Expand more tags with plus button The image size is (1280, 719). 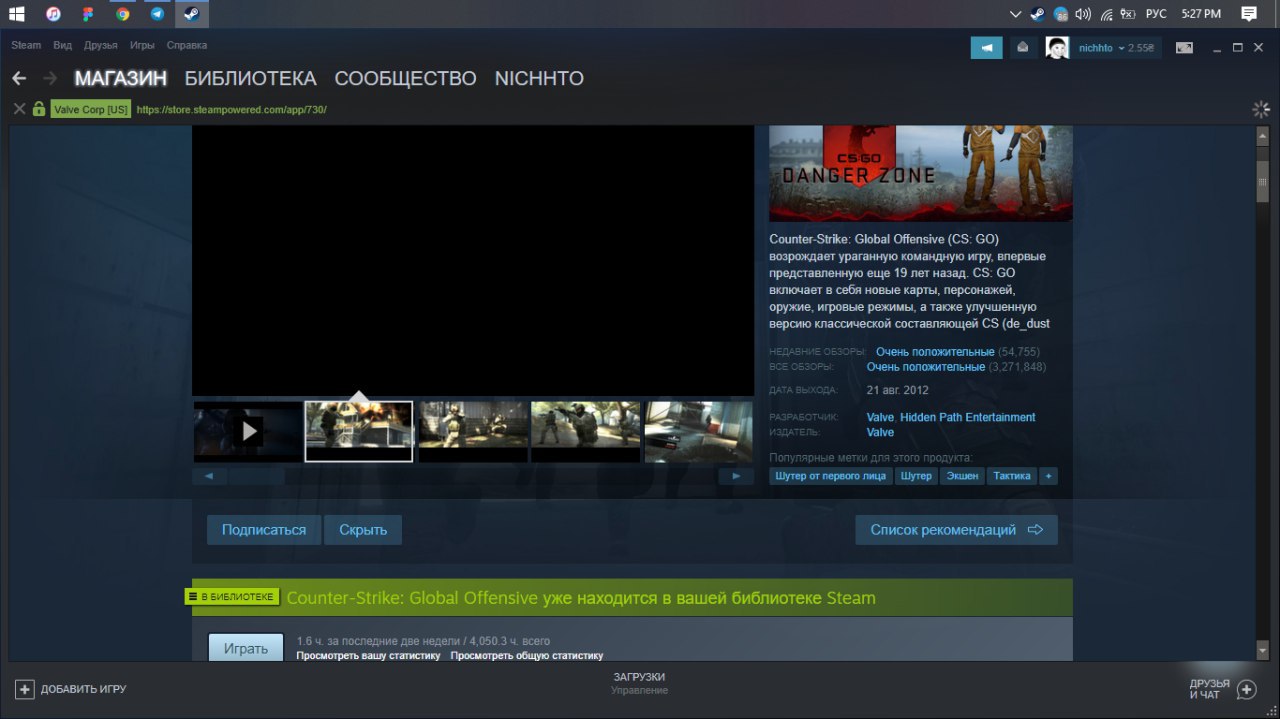[1048, 476]
